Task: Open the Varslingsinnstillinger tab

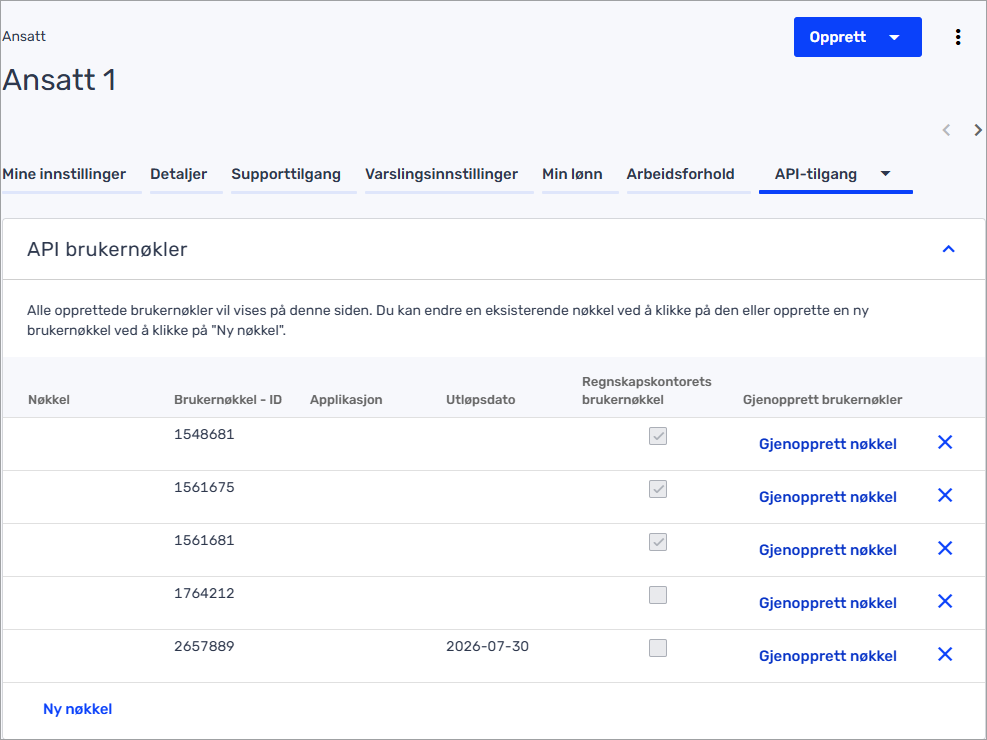Action: click(x=441, y=174)
